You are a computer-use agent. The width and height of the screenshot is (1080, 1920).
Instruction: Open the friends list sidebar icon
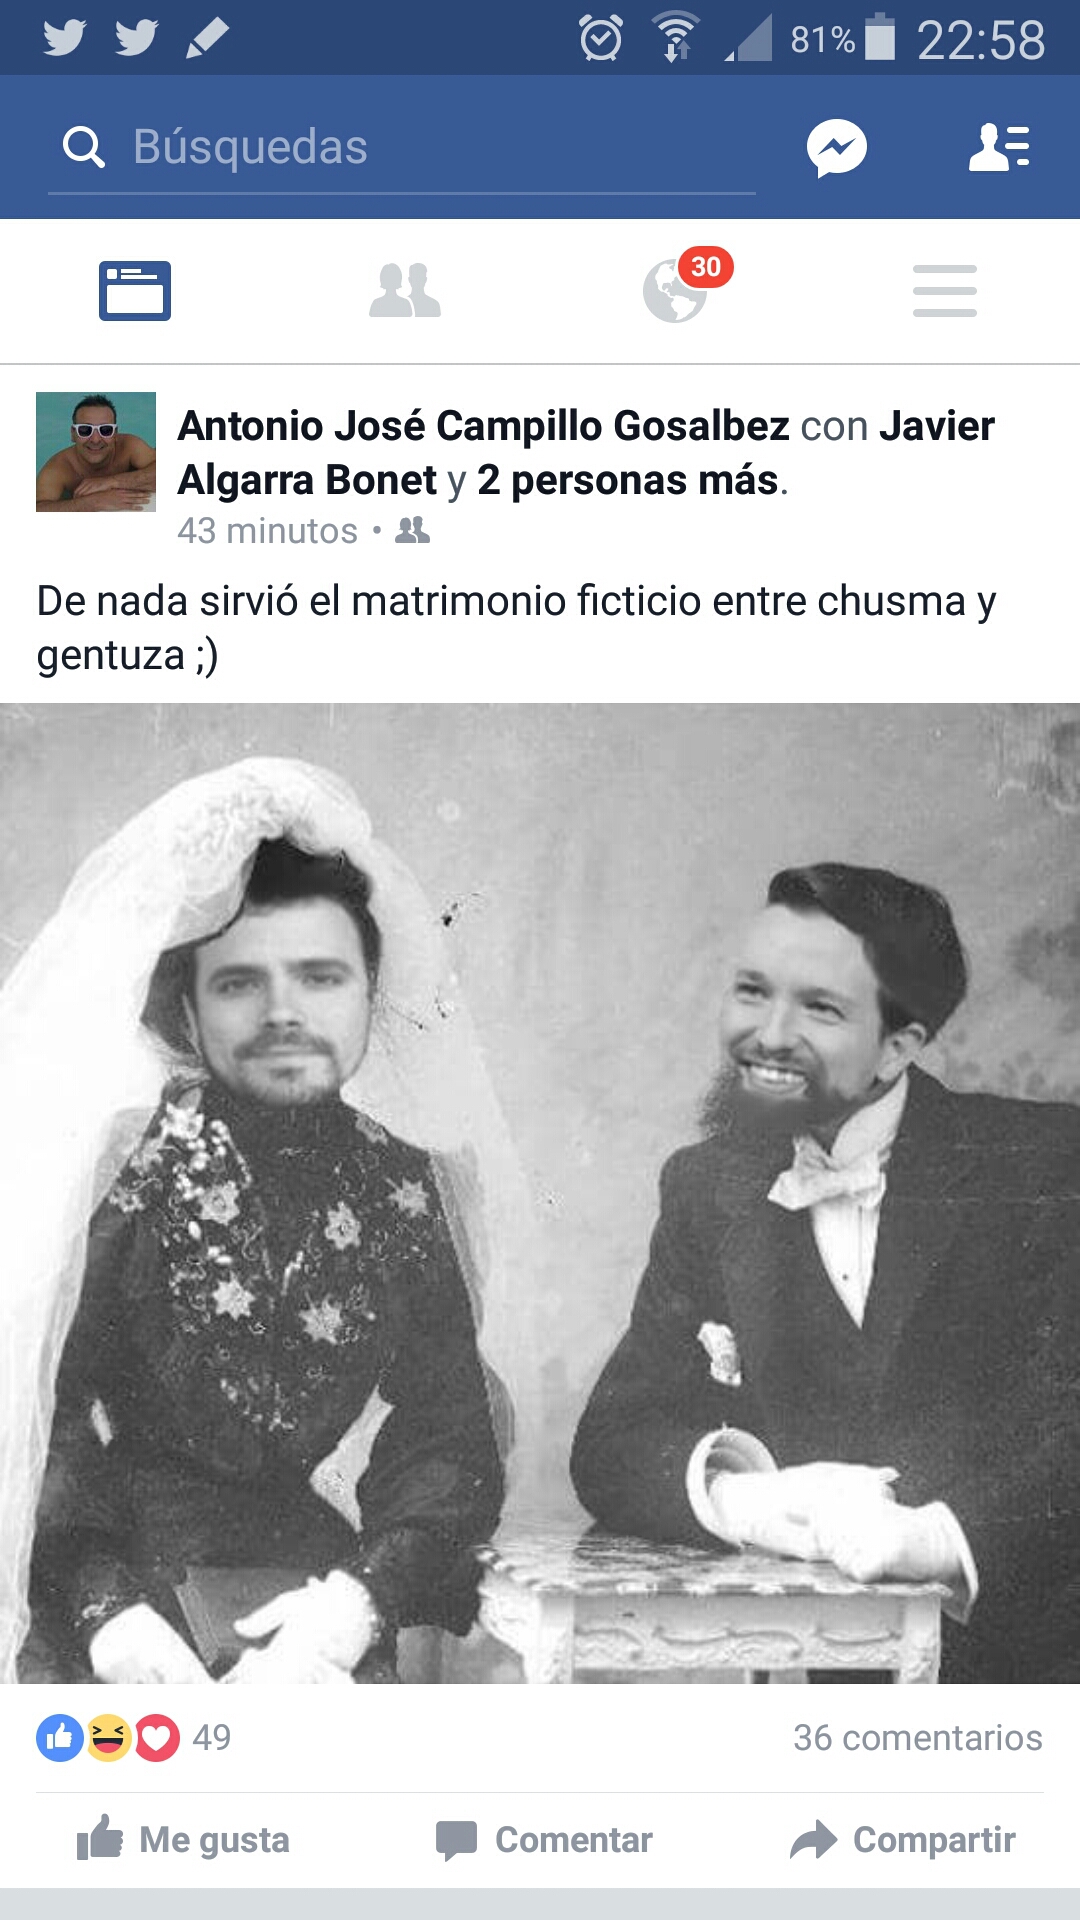(999, 148)
